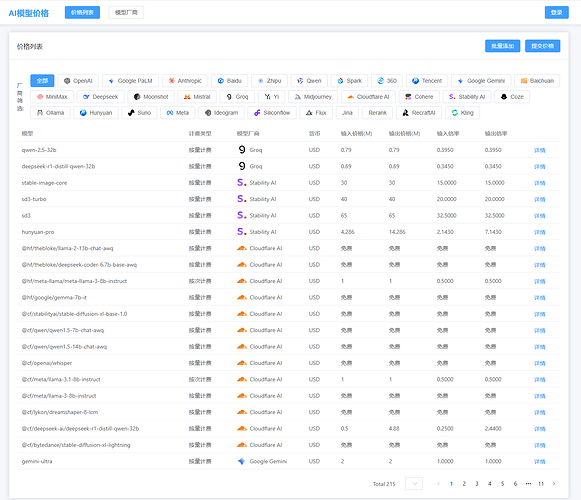Viewport: 581px width, 500px height.
Task: Expand the pagination ellipsis for more pages
Action: click(528, 484)
